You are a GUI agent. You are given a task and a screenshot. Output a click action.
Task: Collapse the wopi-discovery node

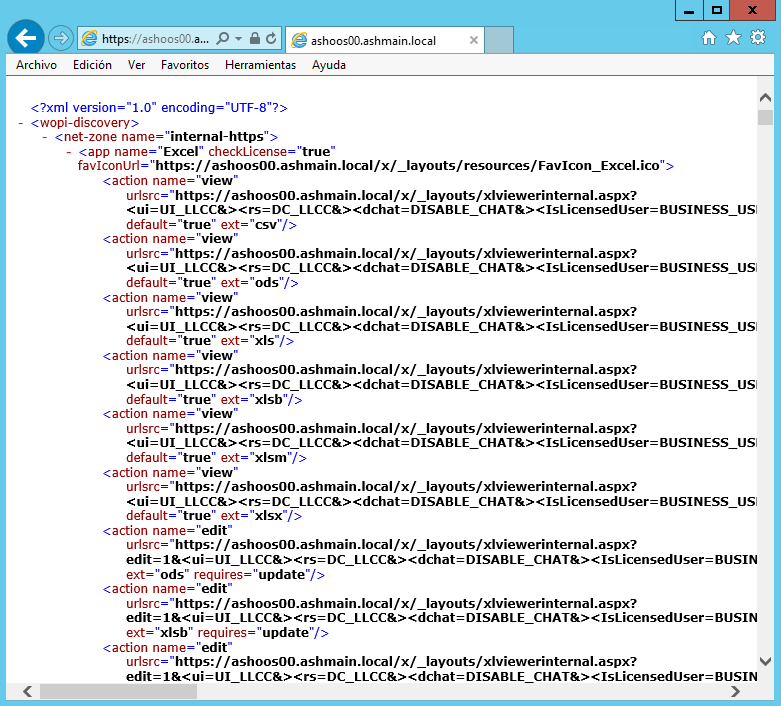coord(21,123)
